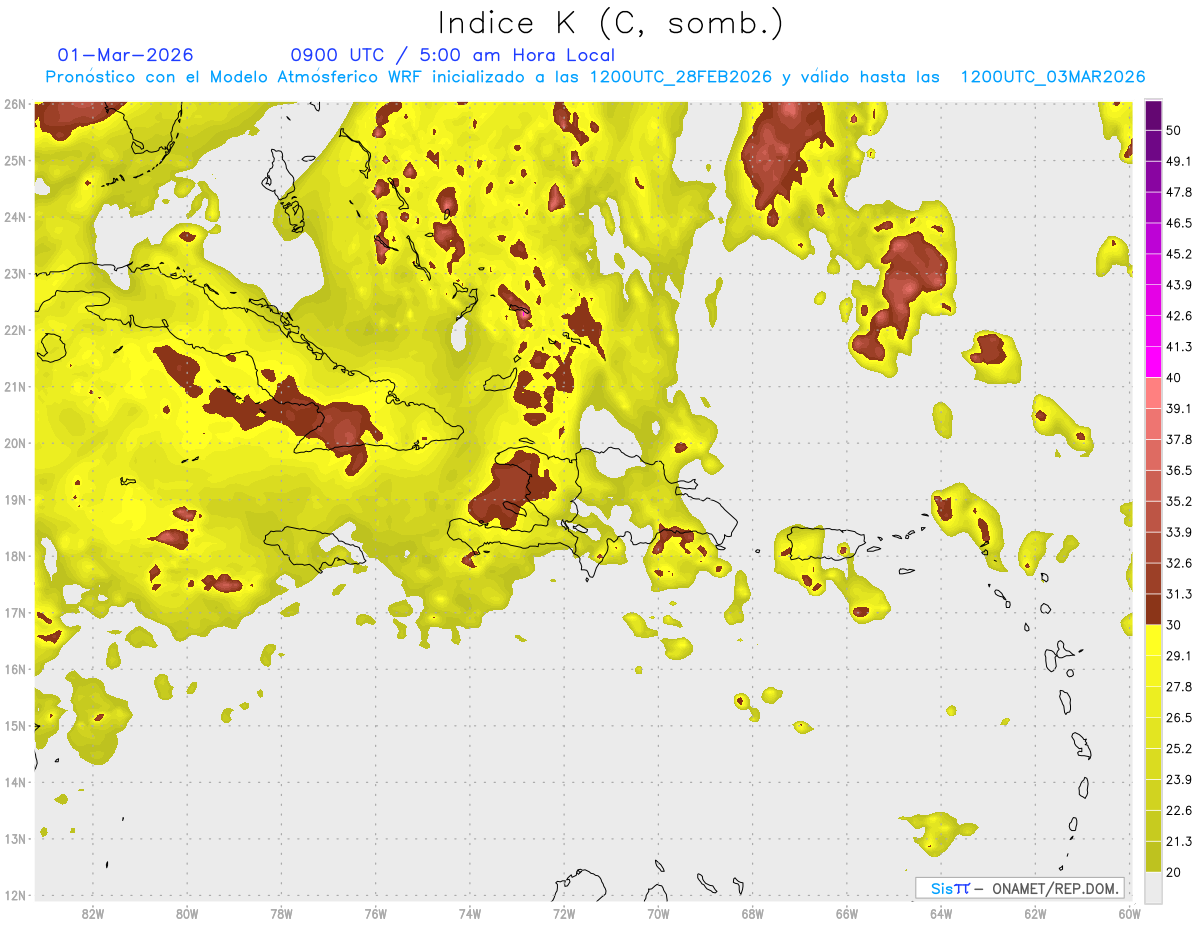Click the '20N' latitude label
Viewport: 1200px width, 927px height.
(x=14, y=443)
